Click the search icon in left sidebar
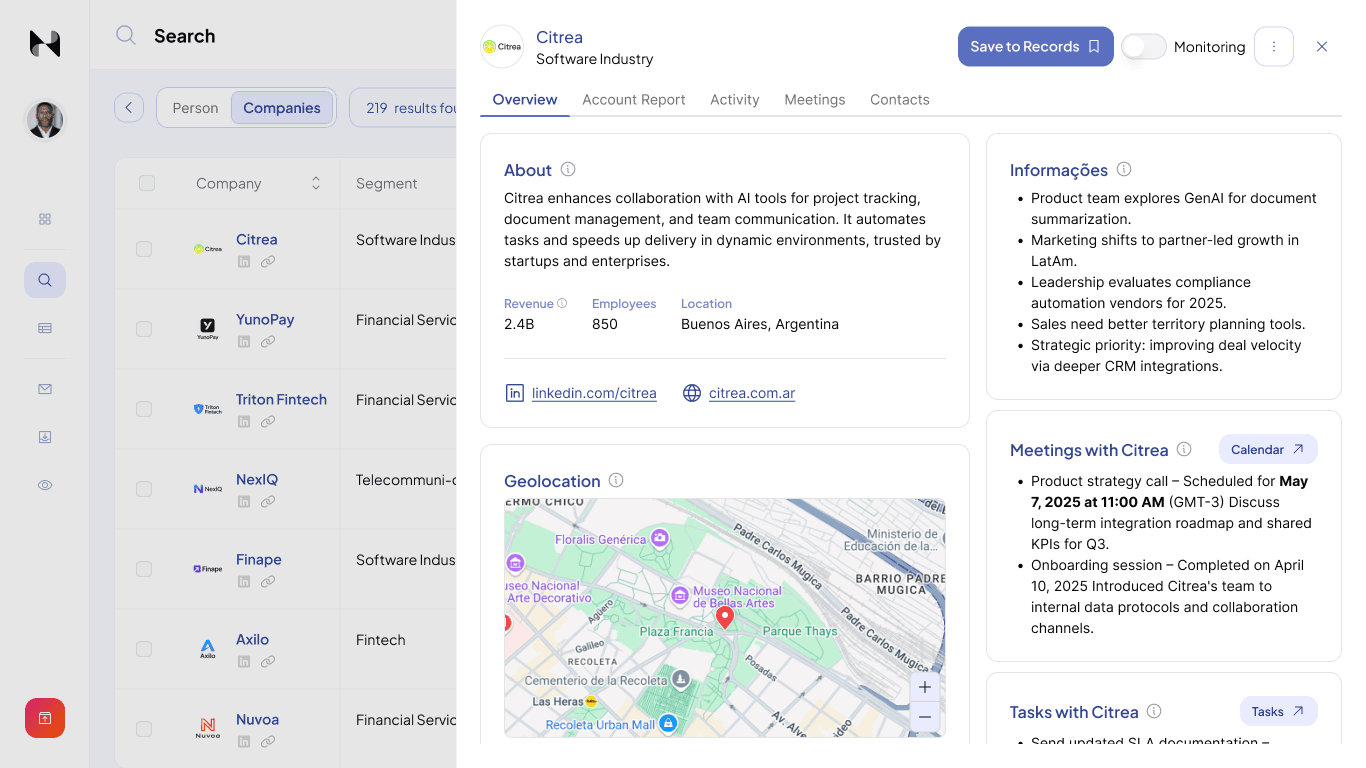 [x=45, y=280]
